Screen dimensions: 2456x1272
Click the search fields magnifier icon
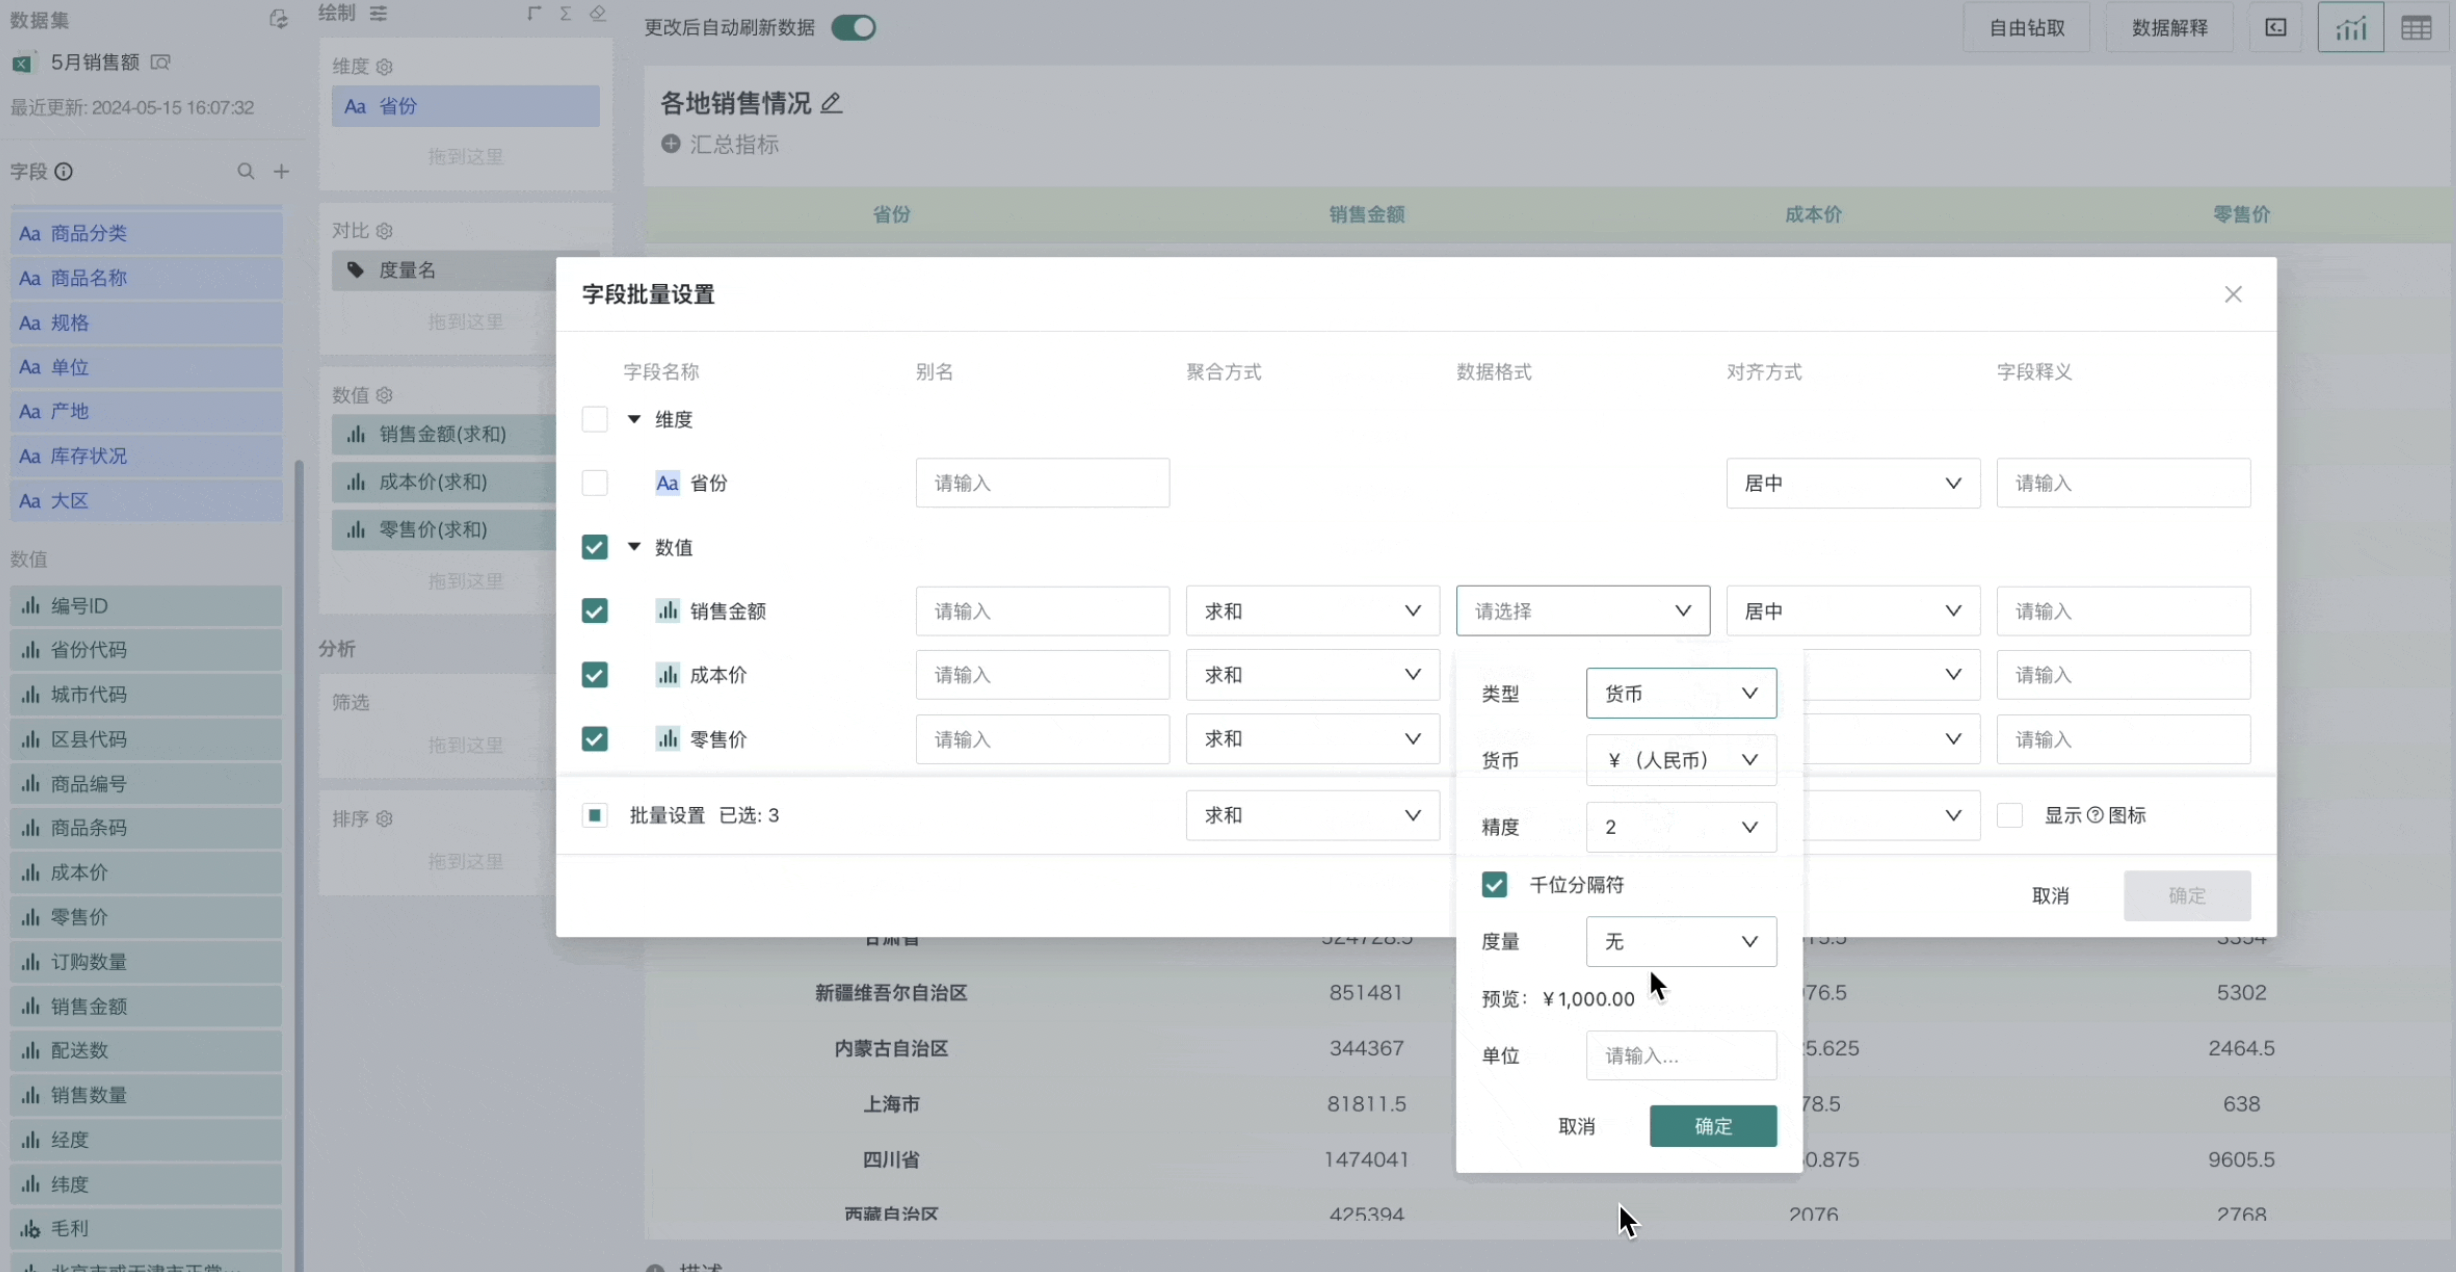tap(245, 171)
